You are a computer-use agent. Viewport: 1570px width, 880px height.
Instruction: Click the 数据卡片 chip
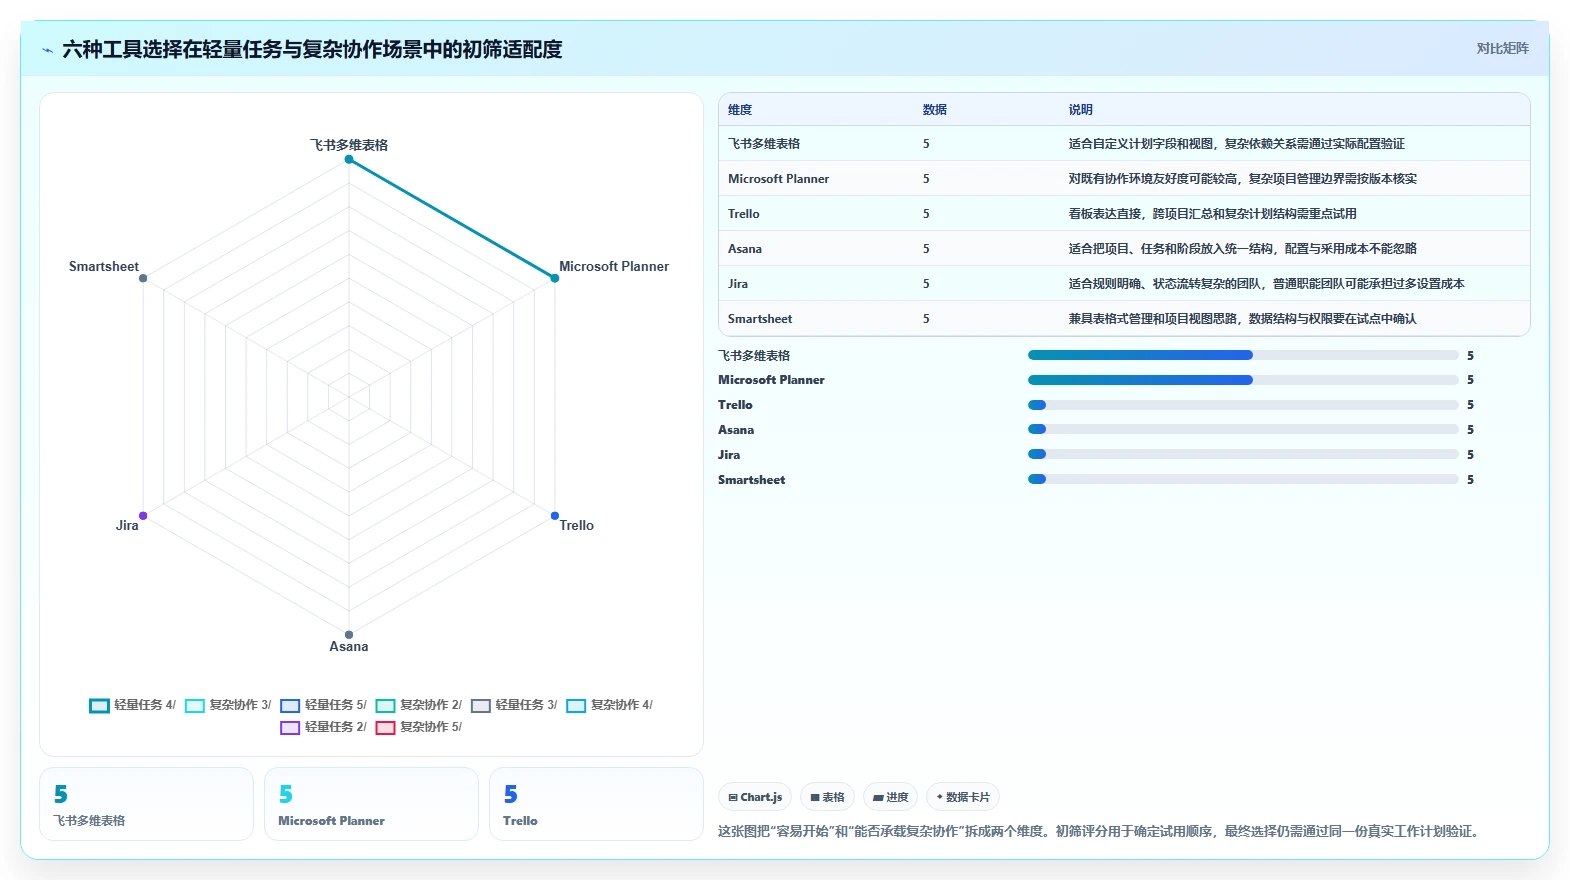pos(963,797)
